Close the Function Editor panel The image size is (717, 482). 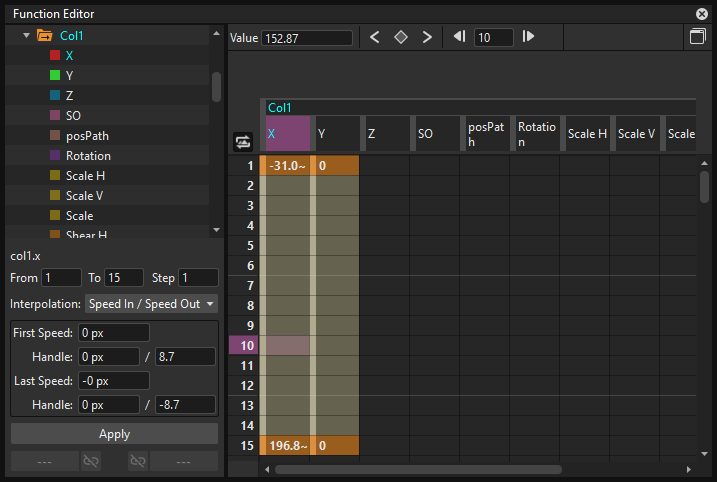[x=701, y=14]
